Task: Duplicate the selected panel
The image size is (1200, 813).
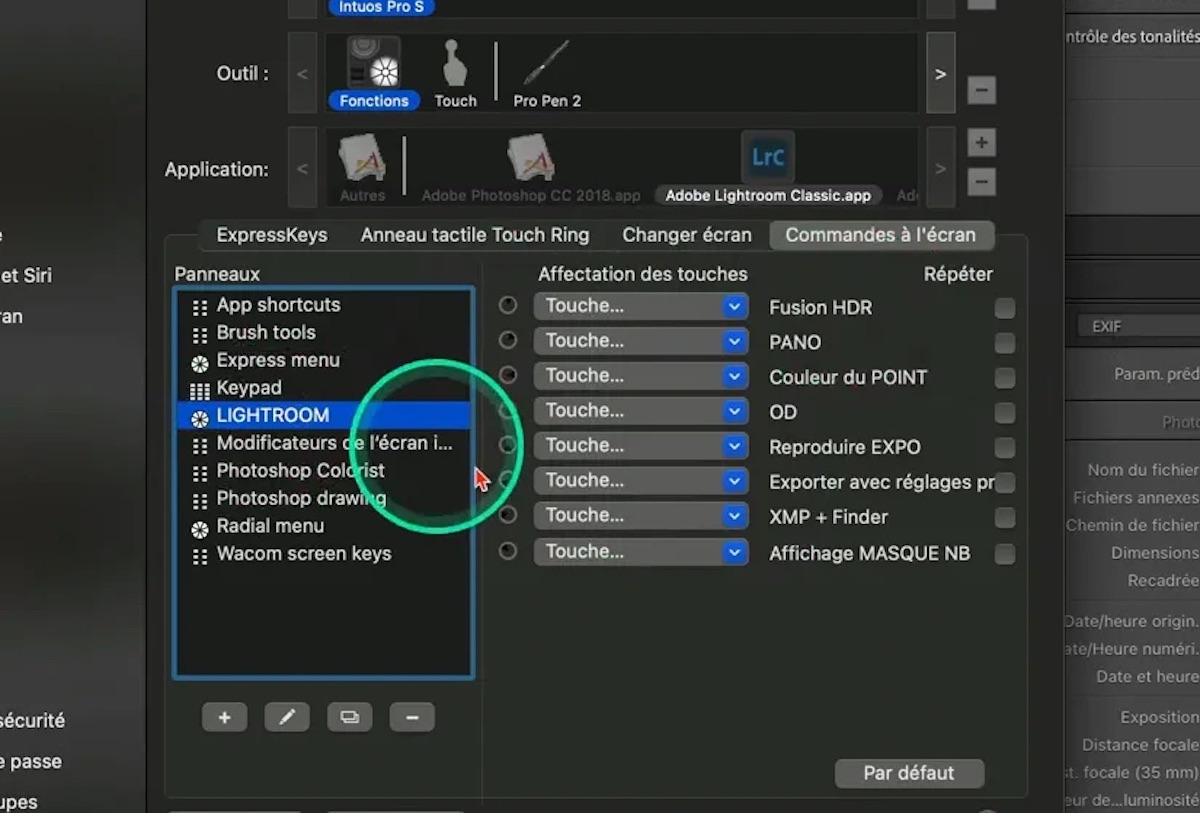Action: (349, 717)
